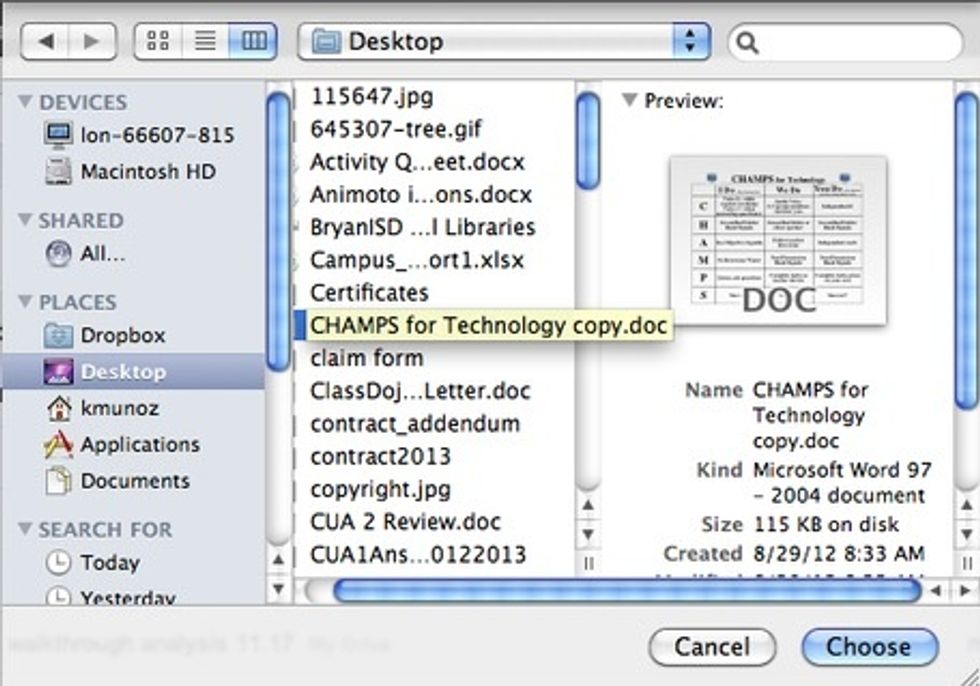Switch to column view
This screenshot has width=980, height=686.
tap(254, 42)
